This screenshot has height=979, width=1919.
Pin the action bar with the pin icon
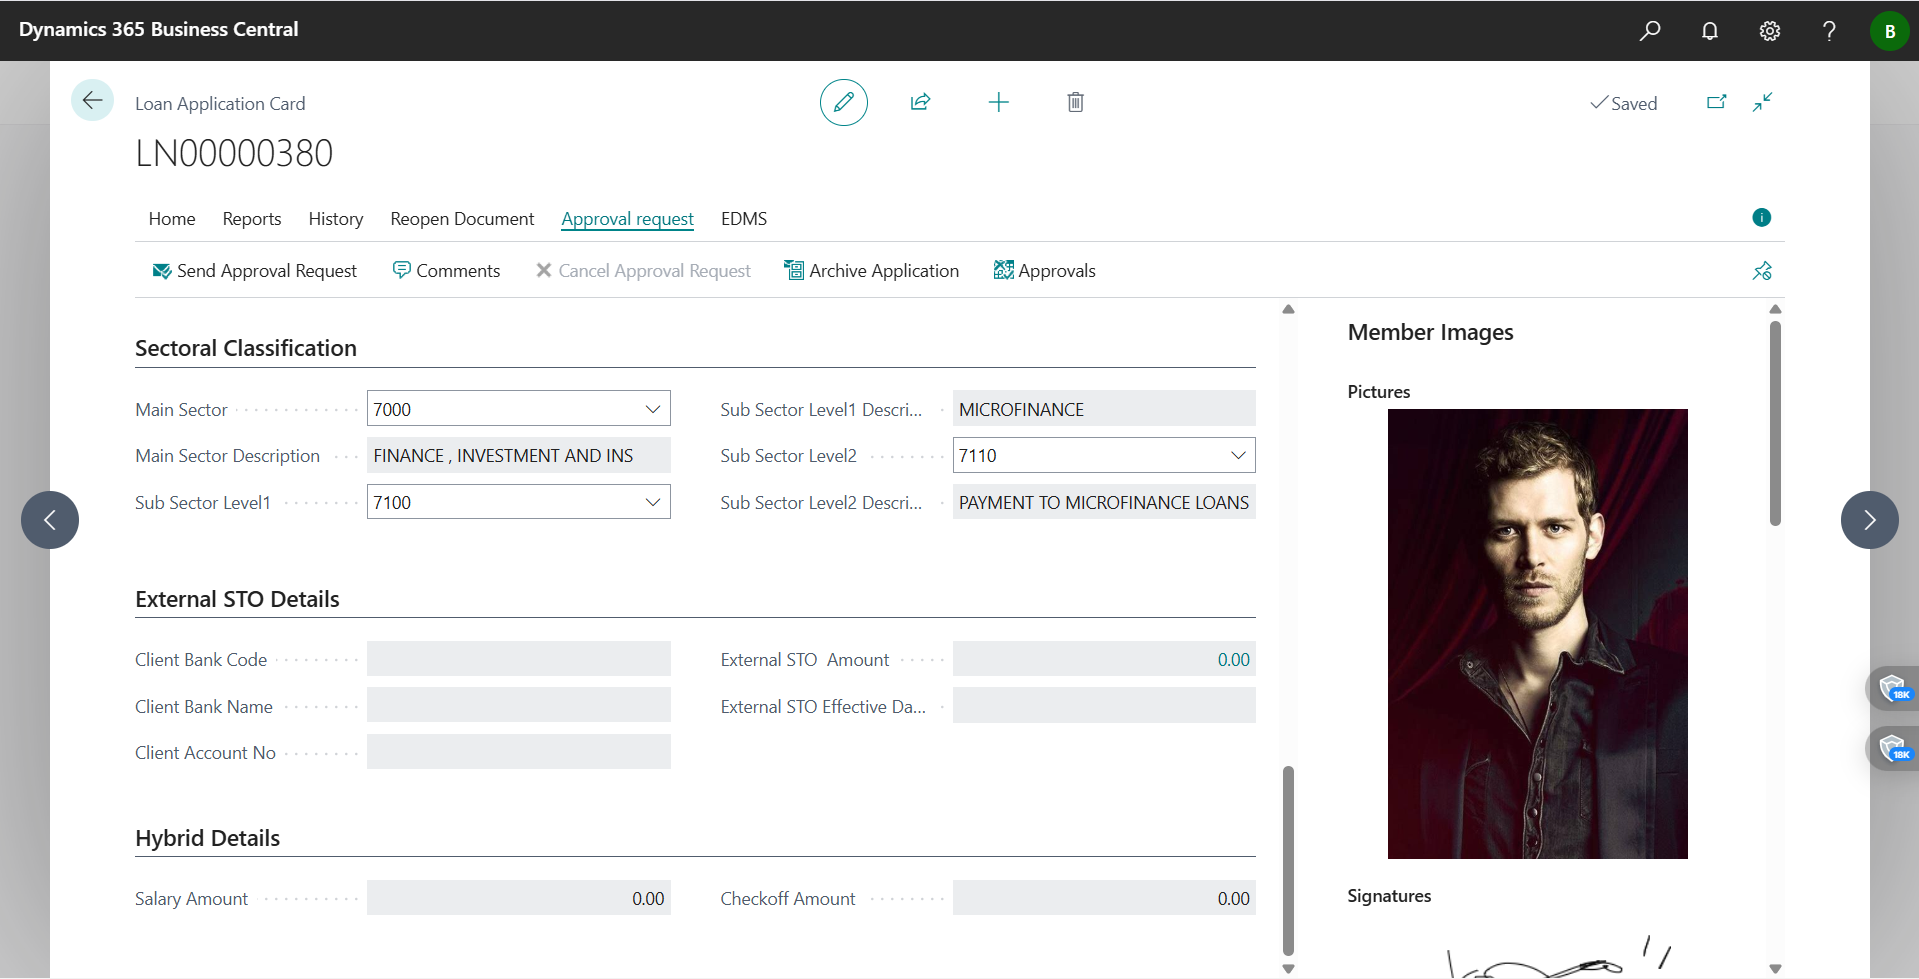click(1762, 270)
